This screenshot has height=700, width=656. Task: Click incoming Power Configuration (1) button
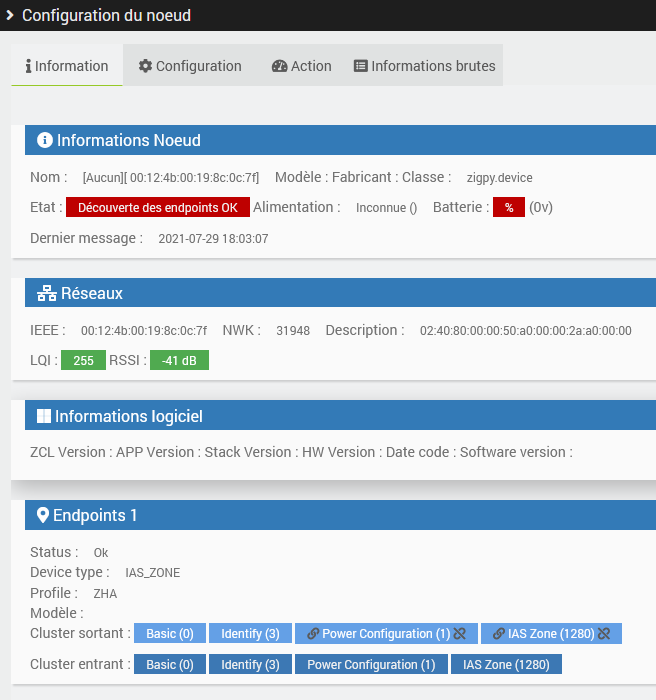pyautogui.click(x=371, y=664)
